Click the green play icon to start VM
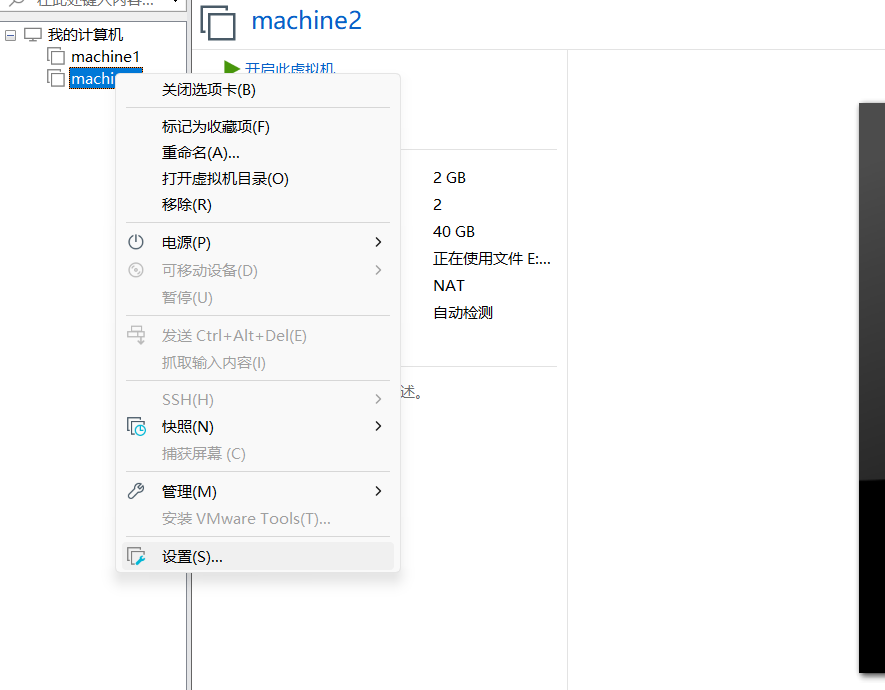Image resolution: width=885 pixels, height=690 pixels. [231, 68]
